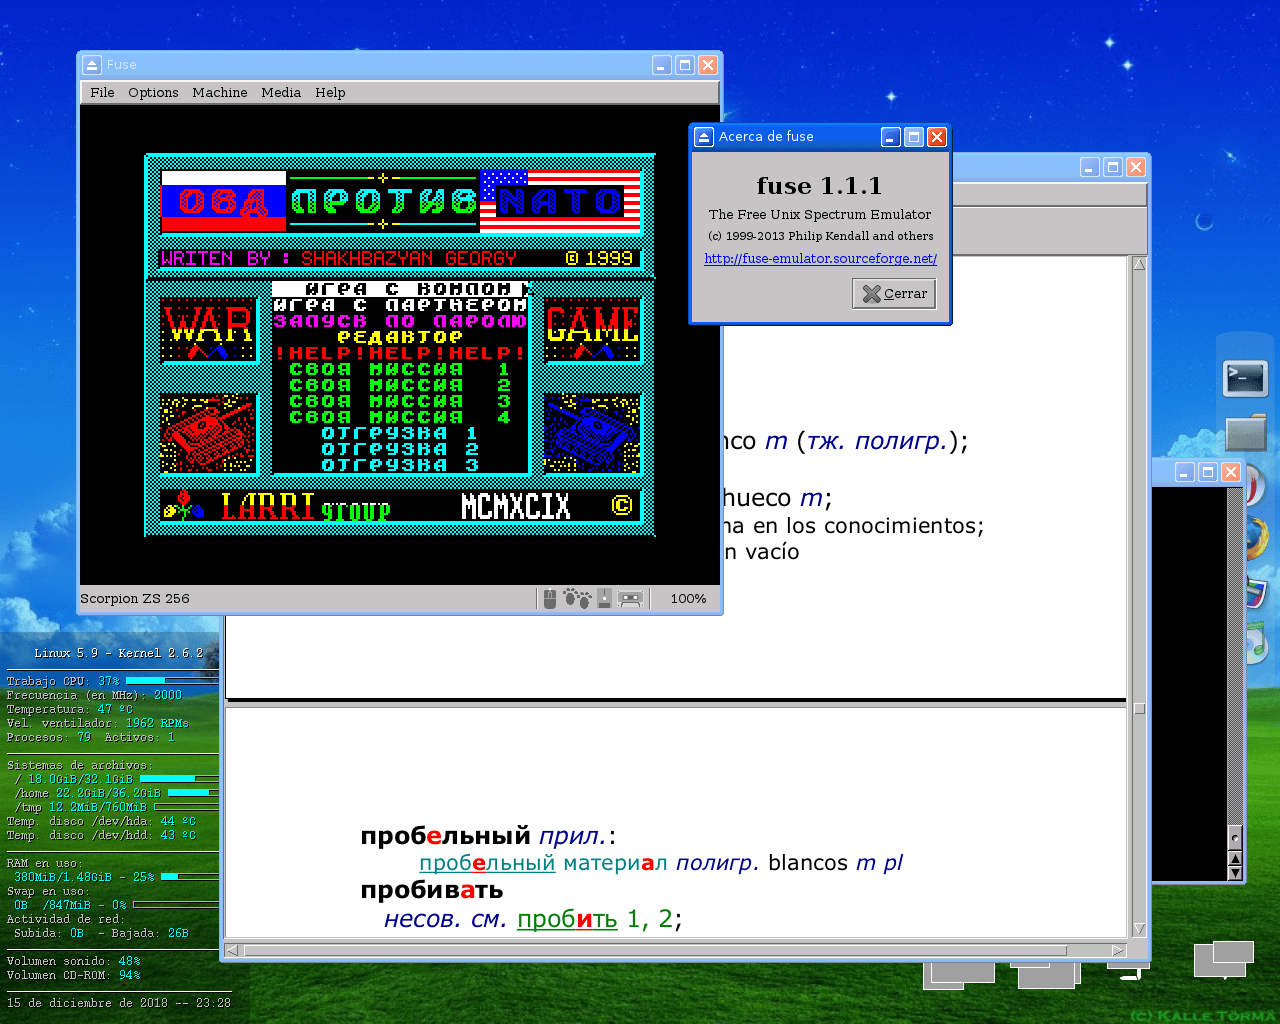1280x1024 pixels.
Task: Select ЗАПУСК ПО ПАРОЛЮ in the game menu
Action: pos(400,321)
